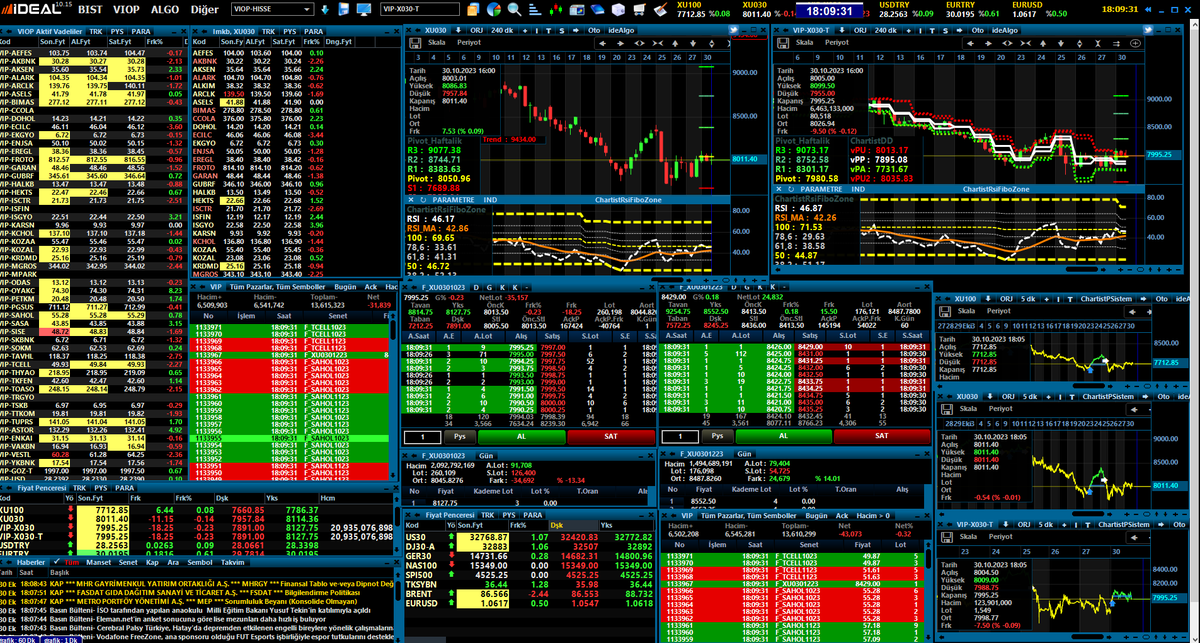Open the 240 dk period selector in the VIP-X030-T chart

pyautogui.click(x=885, y=31)
